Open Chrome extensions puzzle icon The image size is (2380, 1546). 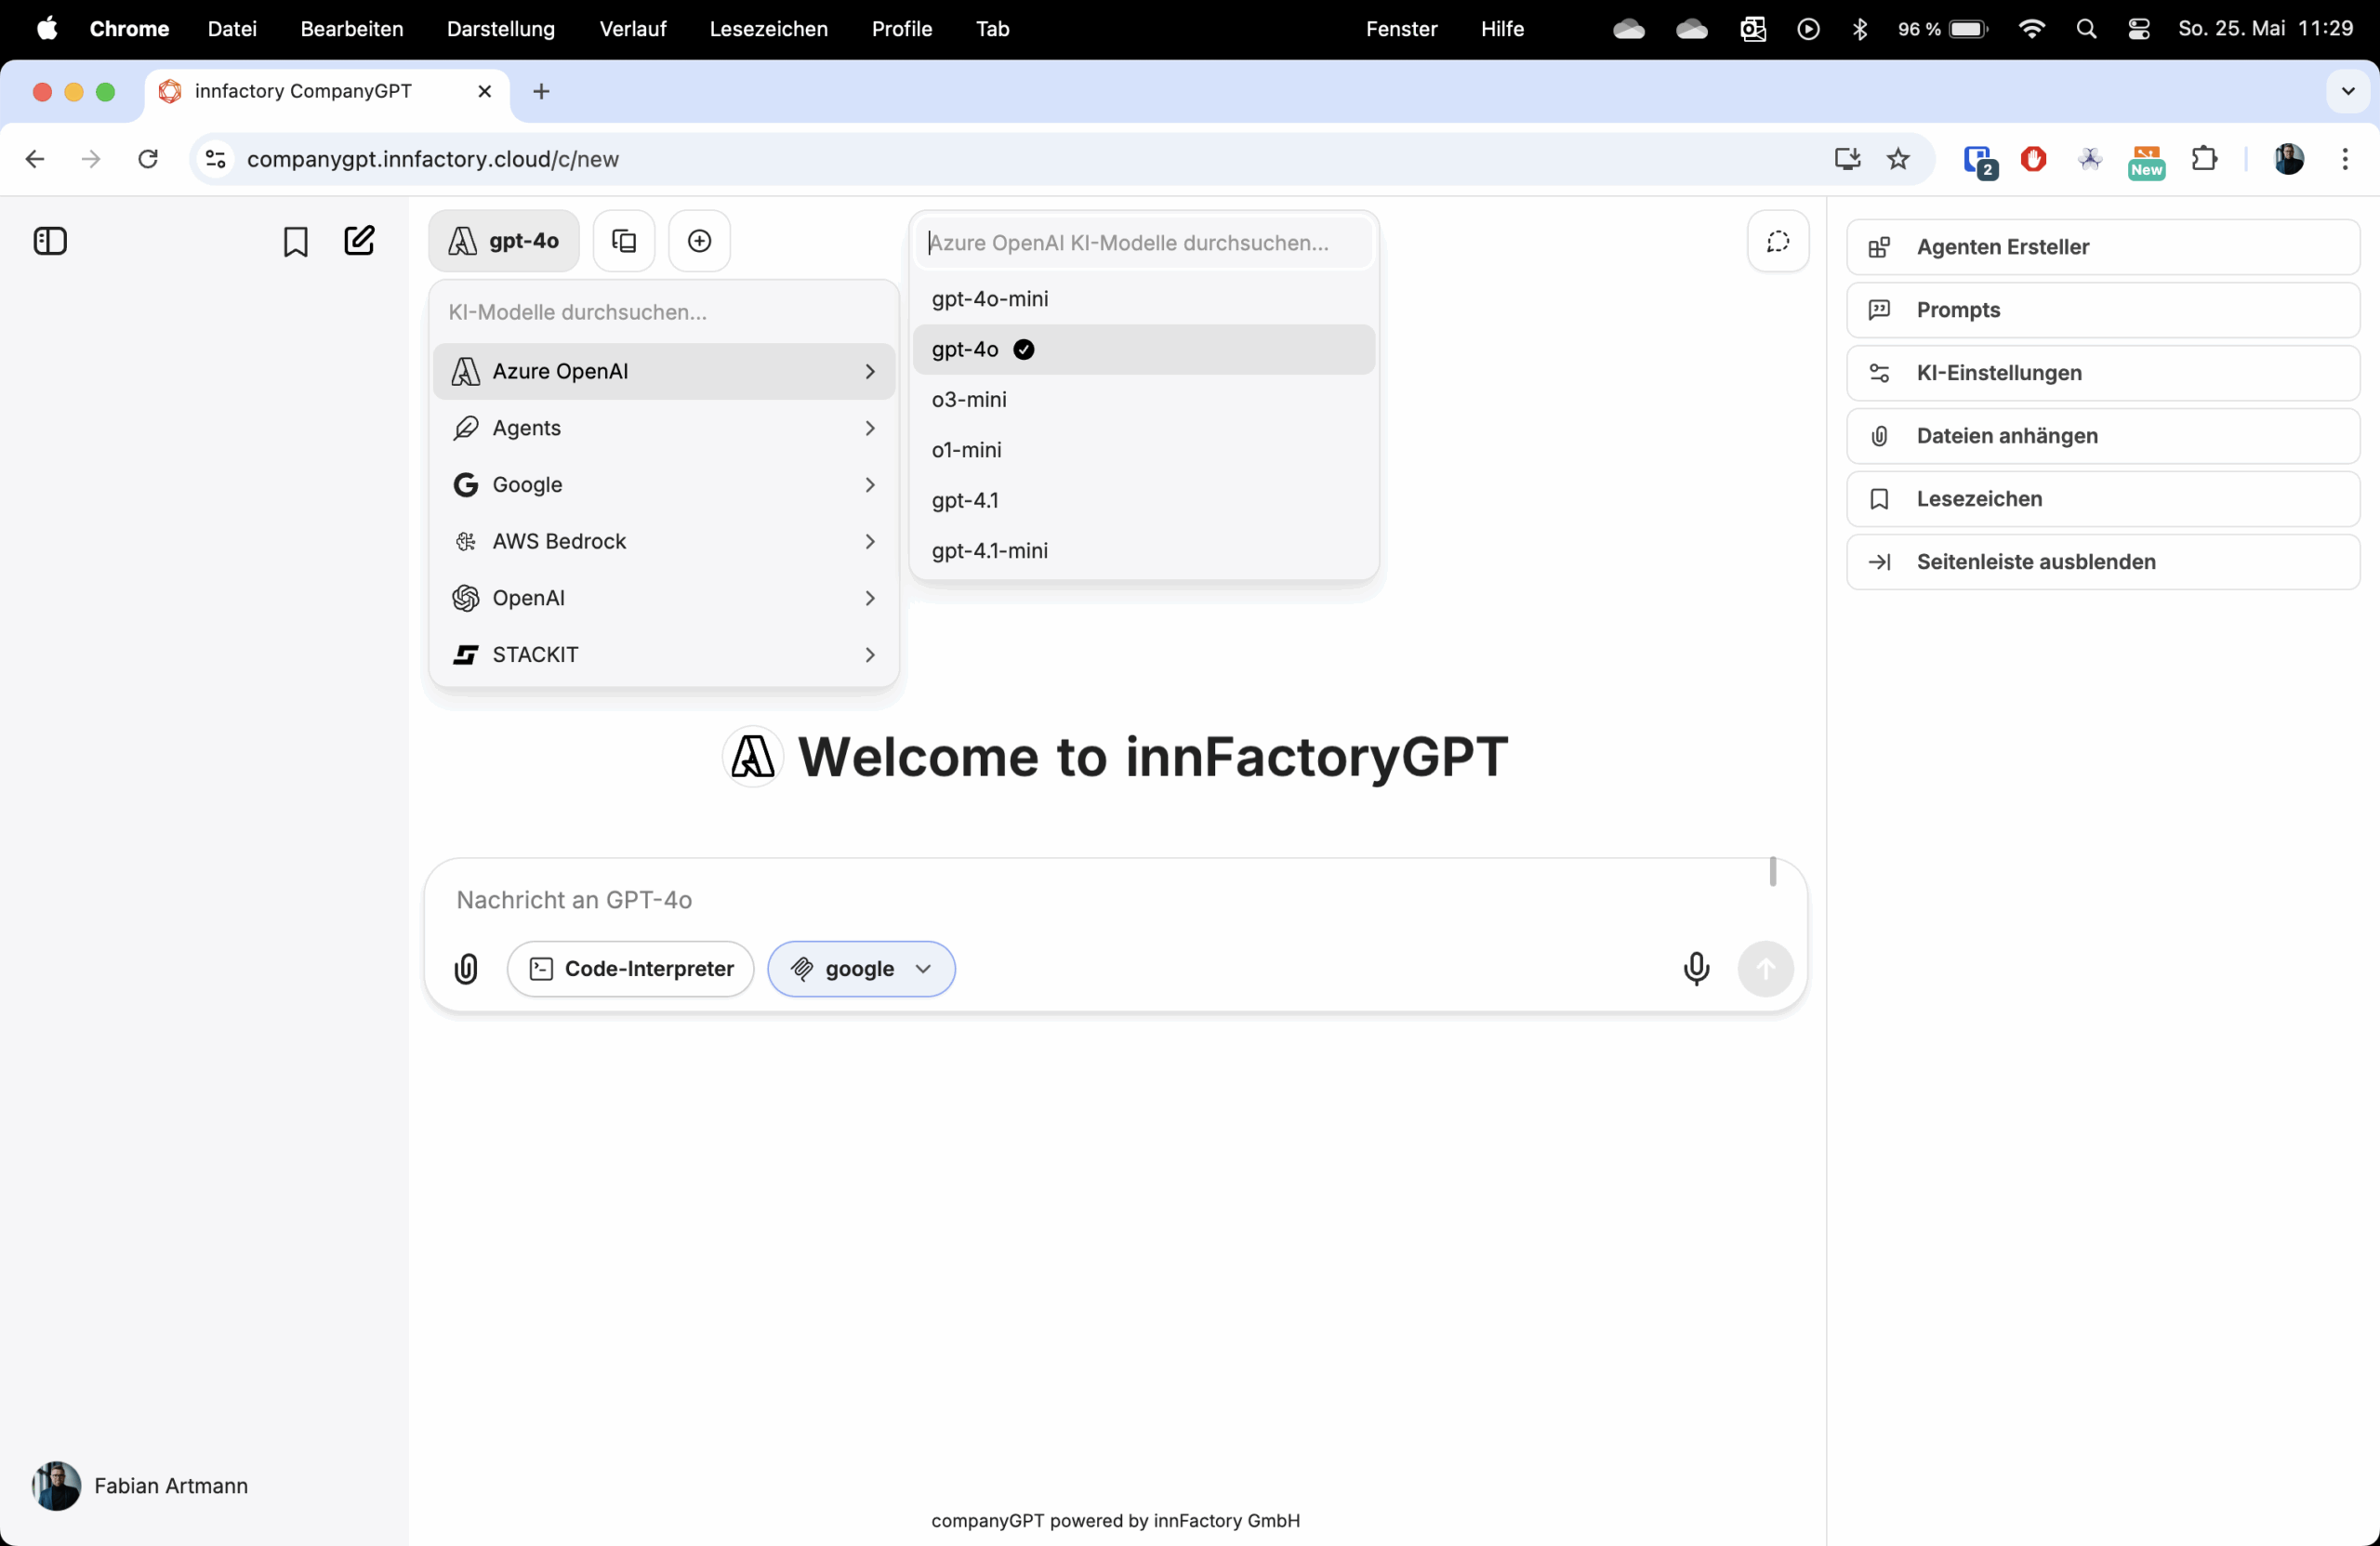2204,159
